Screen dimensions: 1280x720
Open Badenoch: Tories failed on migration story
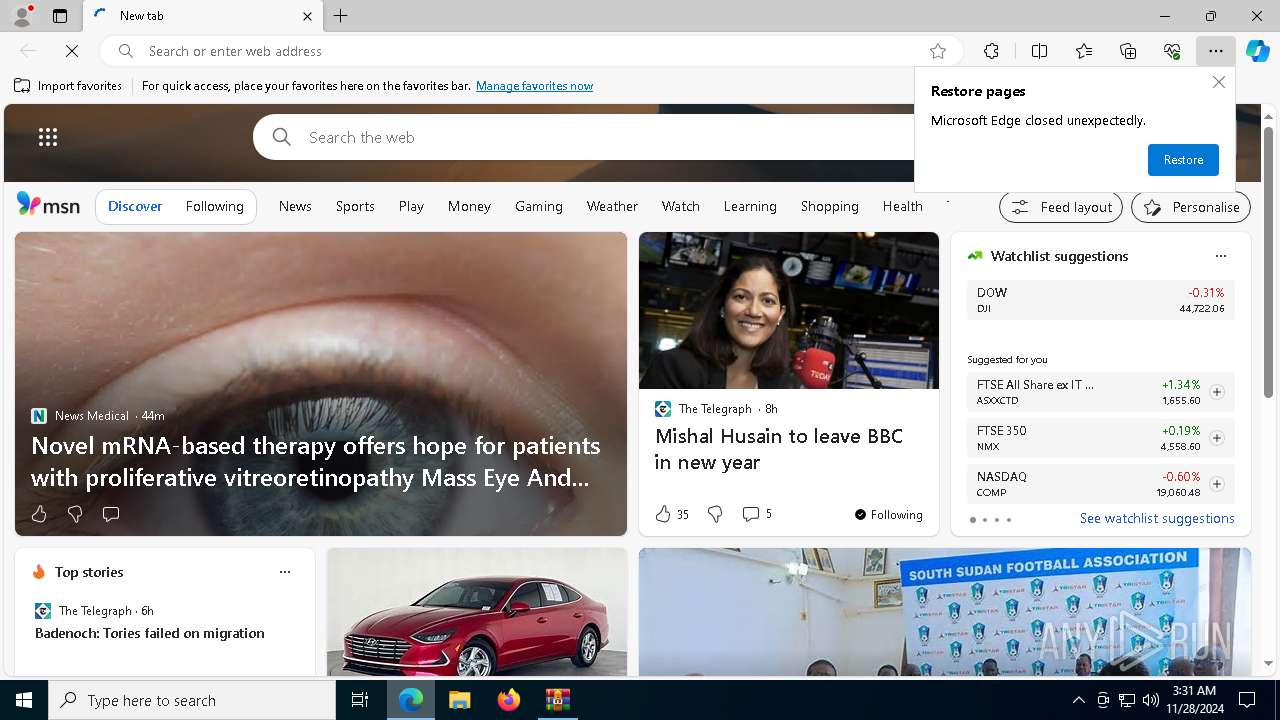(150, 633)
